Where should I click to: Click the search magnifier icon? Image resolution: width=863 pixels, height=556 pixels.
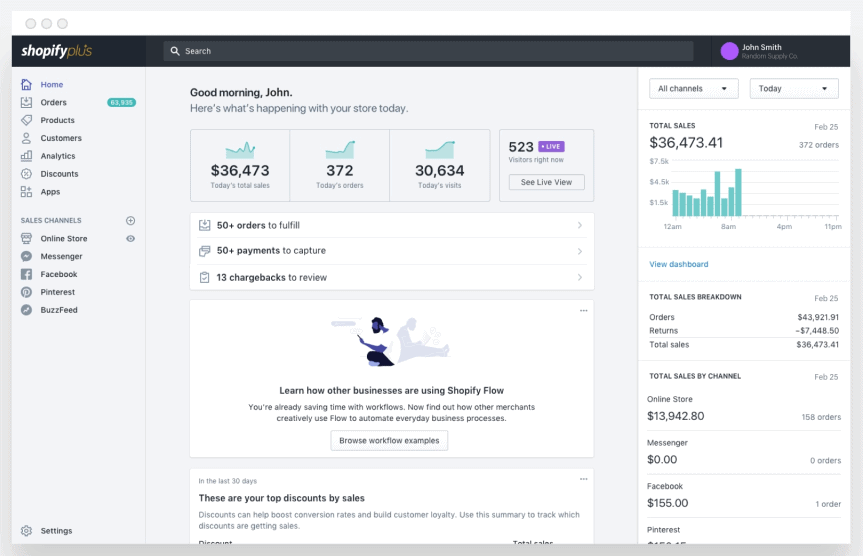tap(175, 51)
